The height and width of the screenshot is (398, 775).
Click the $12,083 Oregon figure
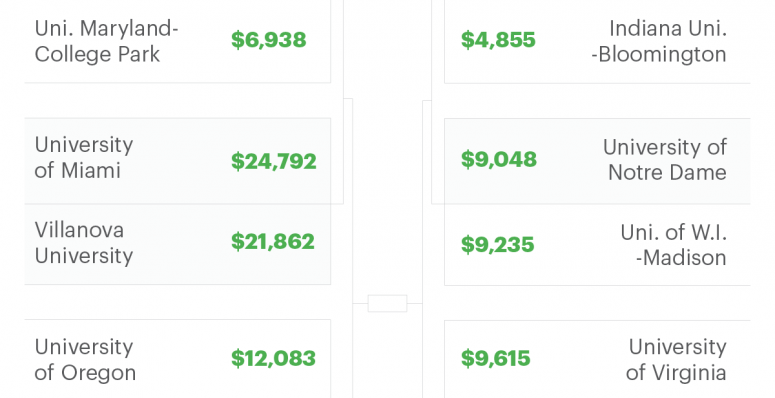[x=273, y=358]
